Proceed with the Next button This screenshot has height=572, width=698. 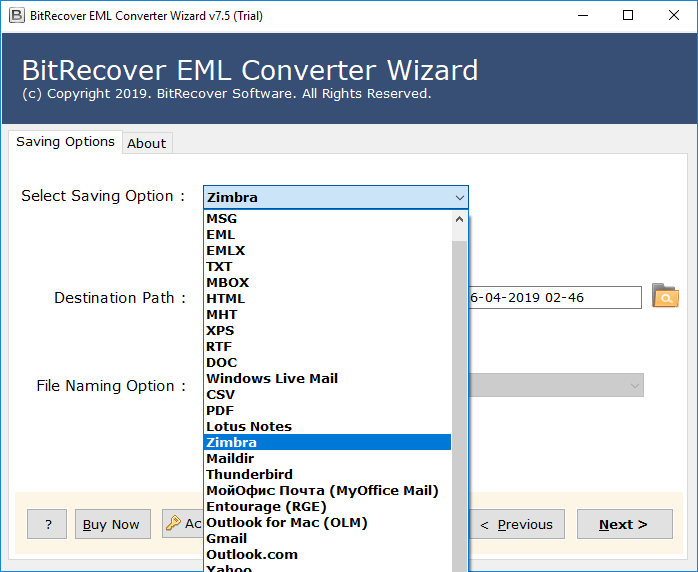coord(625,524)
